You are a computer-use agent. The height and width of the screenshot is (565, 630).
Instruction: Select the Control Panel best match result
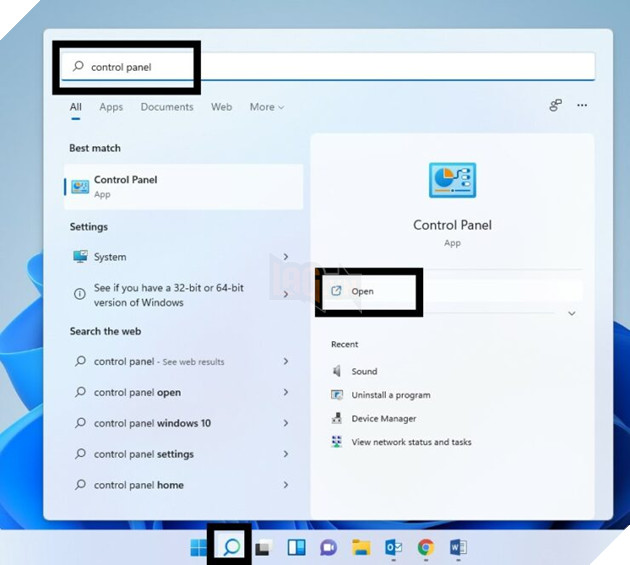(184, 187)
